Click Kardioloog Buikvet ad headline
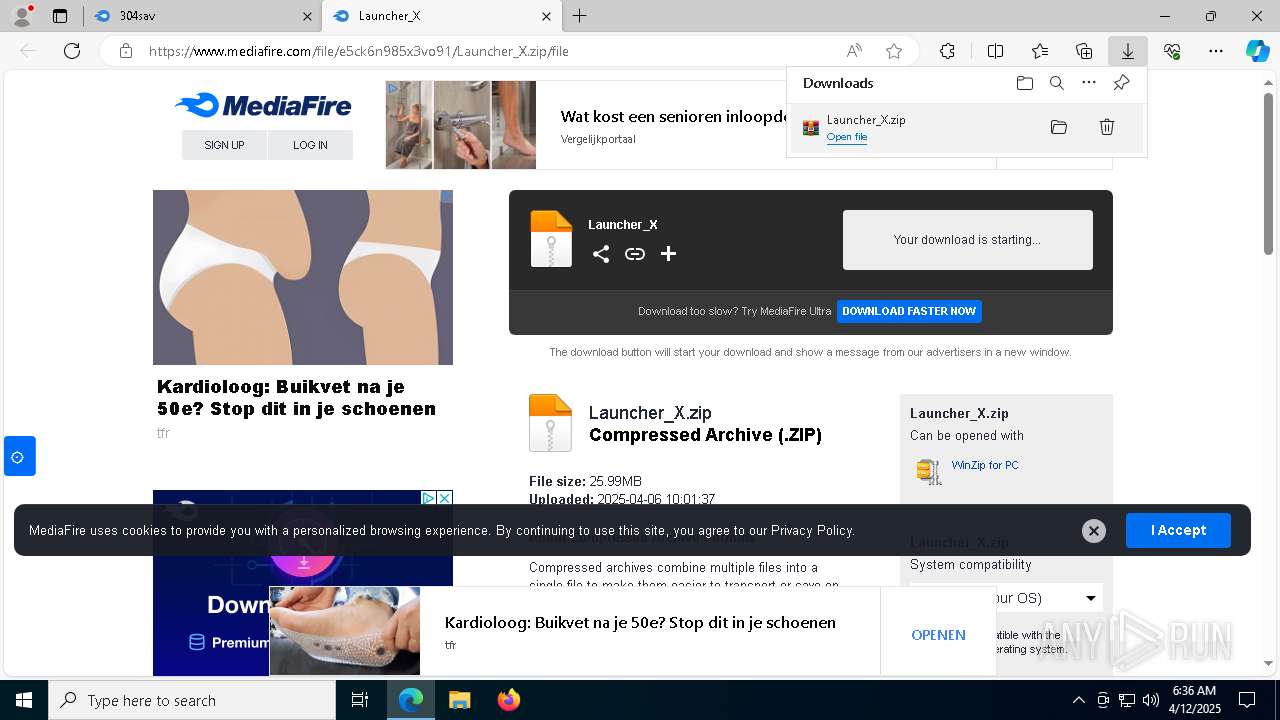This screenshot has height=720, width=1280. (x=296, y=398)
